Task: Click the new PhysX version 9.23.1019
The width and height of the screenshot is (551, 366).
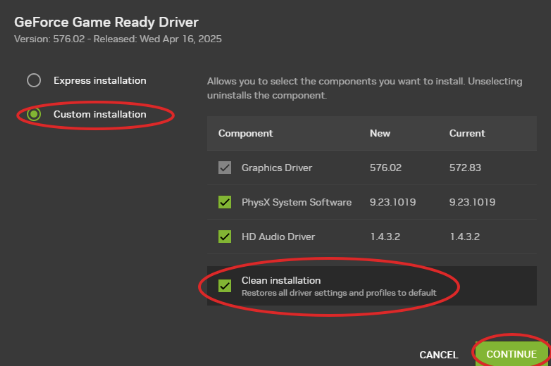Action: coord(393,202)
